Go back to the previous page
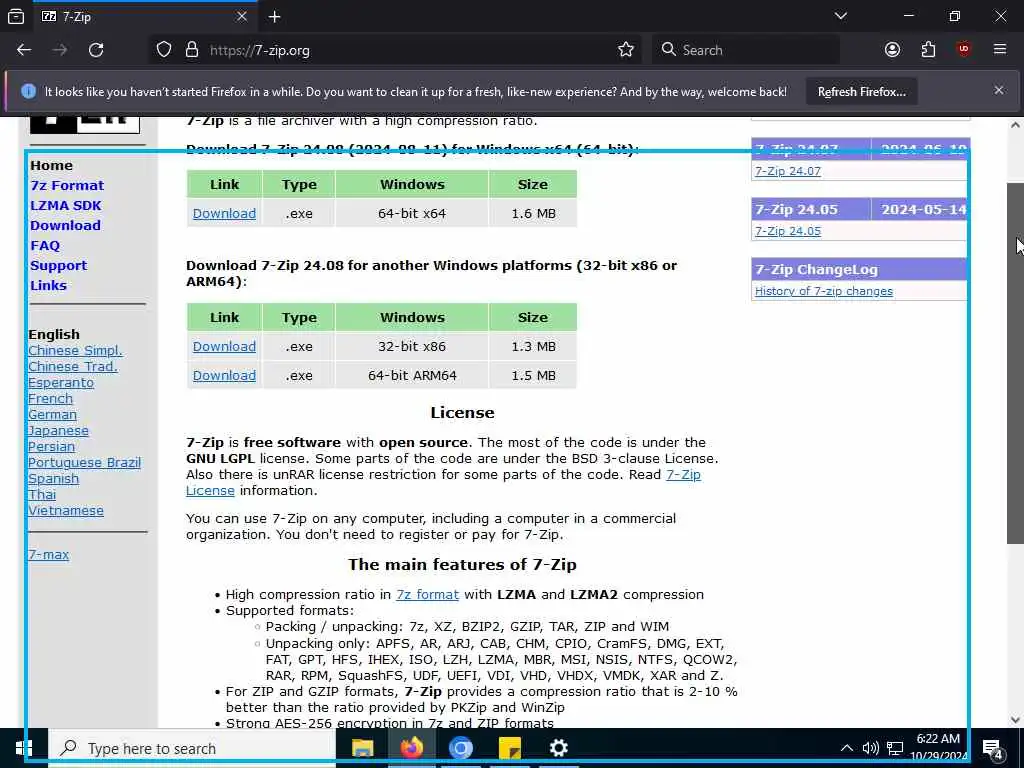This screenshot has height=768, width=1024. coord(24,50)
